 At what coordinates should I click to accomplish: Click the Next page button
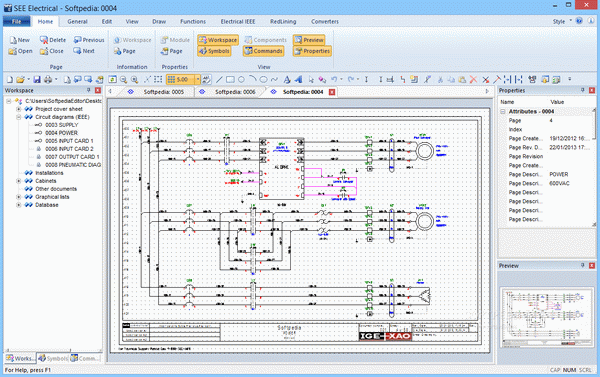coord(84,51)
